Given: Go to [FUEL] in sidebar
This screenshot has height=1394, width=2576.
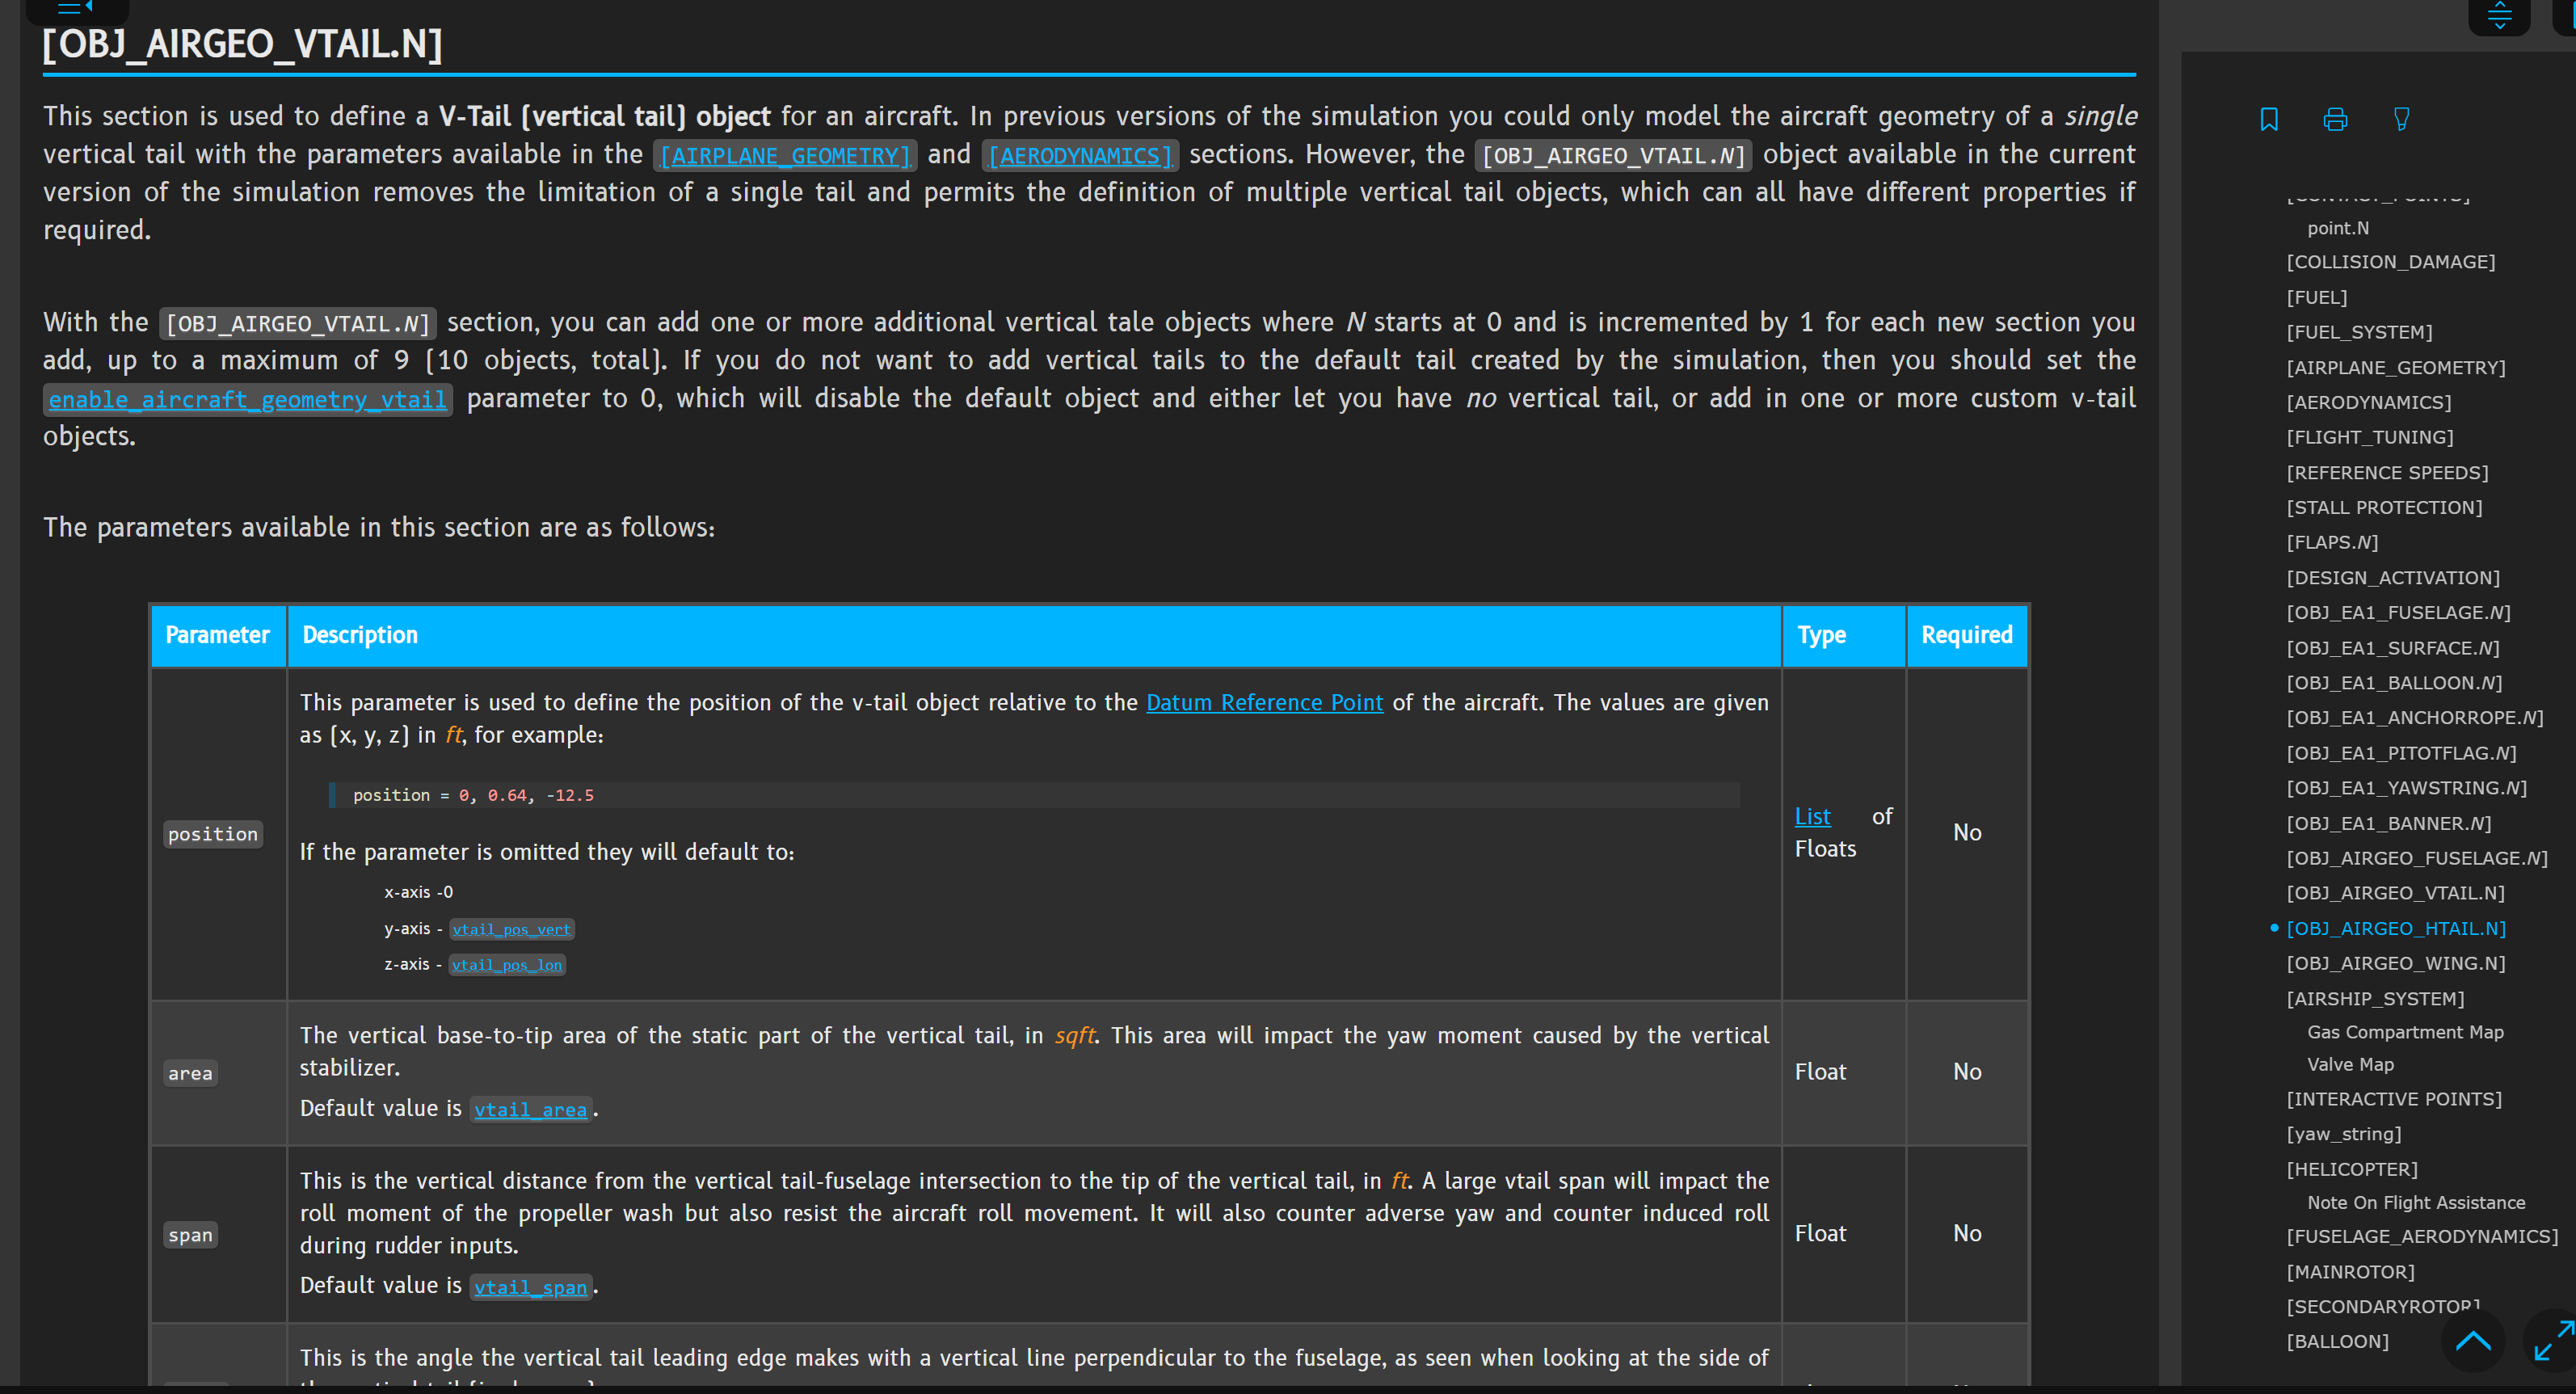Looking at the screenshot, I should click(2316, 297).
